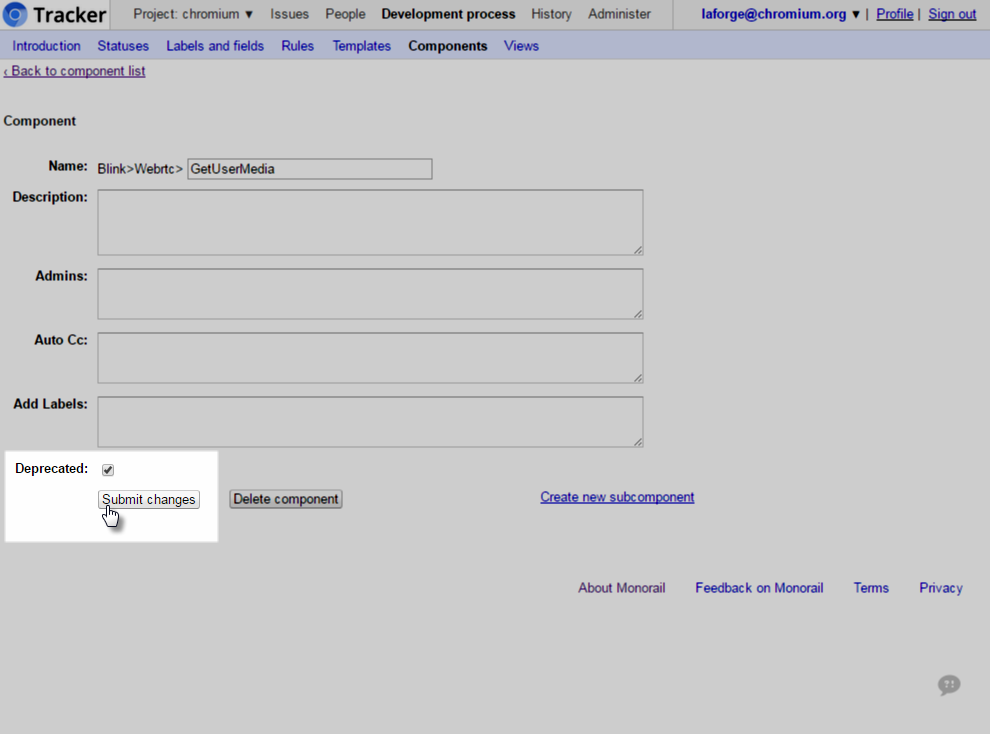Select the Auto Cc text box
The width and height of the screenshot is (990, 734).
(370, 358)
